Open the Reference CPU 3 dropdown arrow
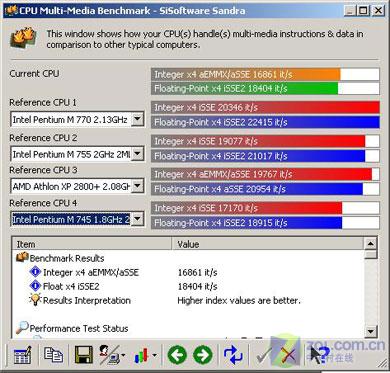Screen dimensions: 390x373 [137, 186]
